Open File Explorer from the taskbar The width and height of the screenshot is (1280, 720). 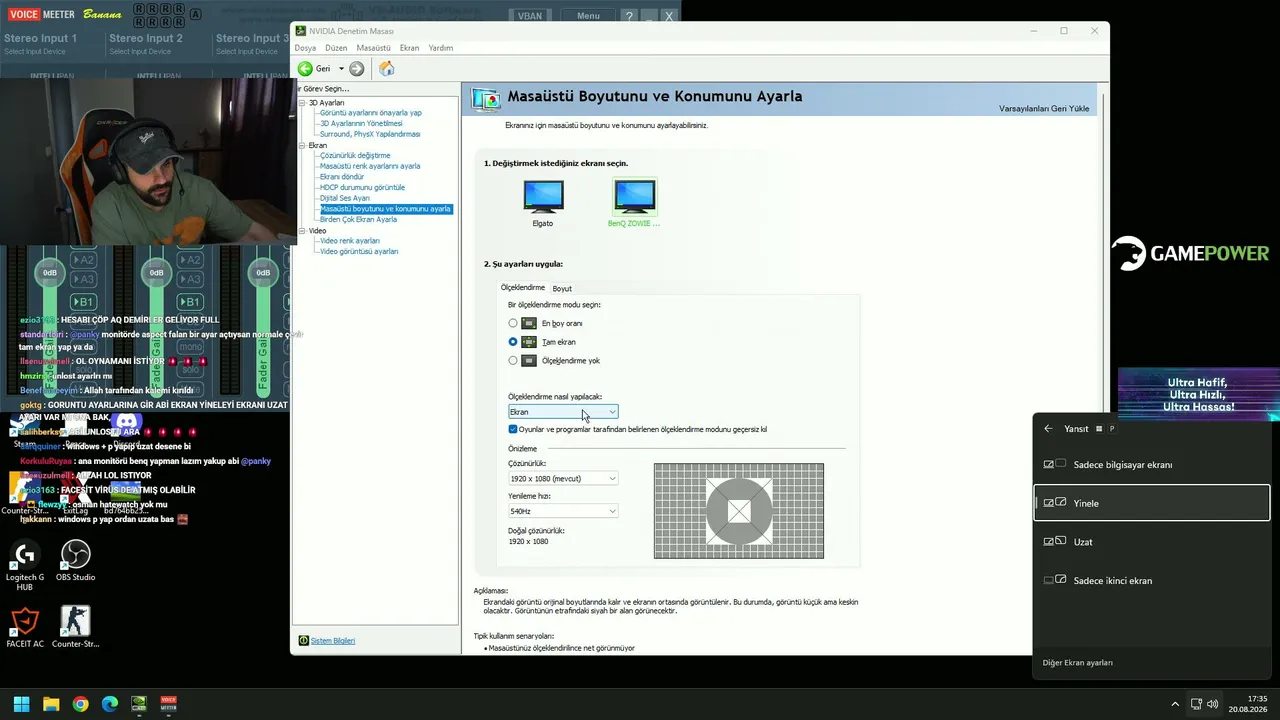pos(51,704)
